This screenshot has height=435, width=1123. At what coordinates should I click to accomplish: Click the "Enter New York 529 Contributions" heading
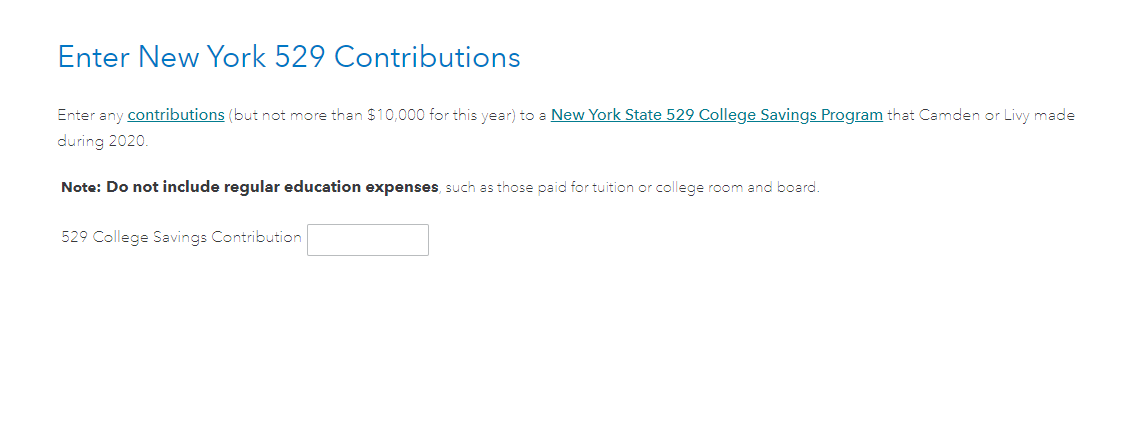pos(289,57)
